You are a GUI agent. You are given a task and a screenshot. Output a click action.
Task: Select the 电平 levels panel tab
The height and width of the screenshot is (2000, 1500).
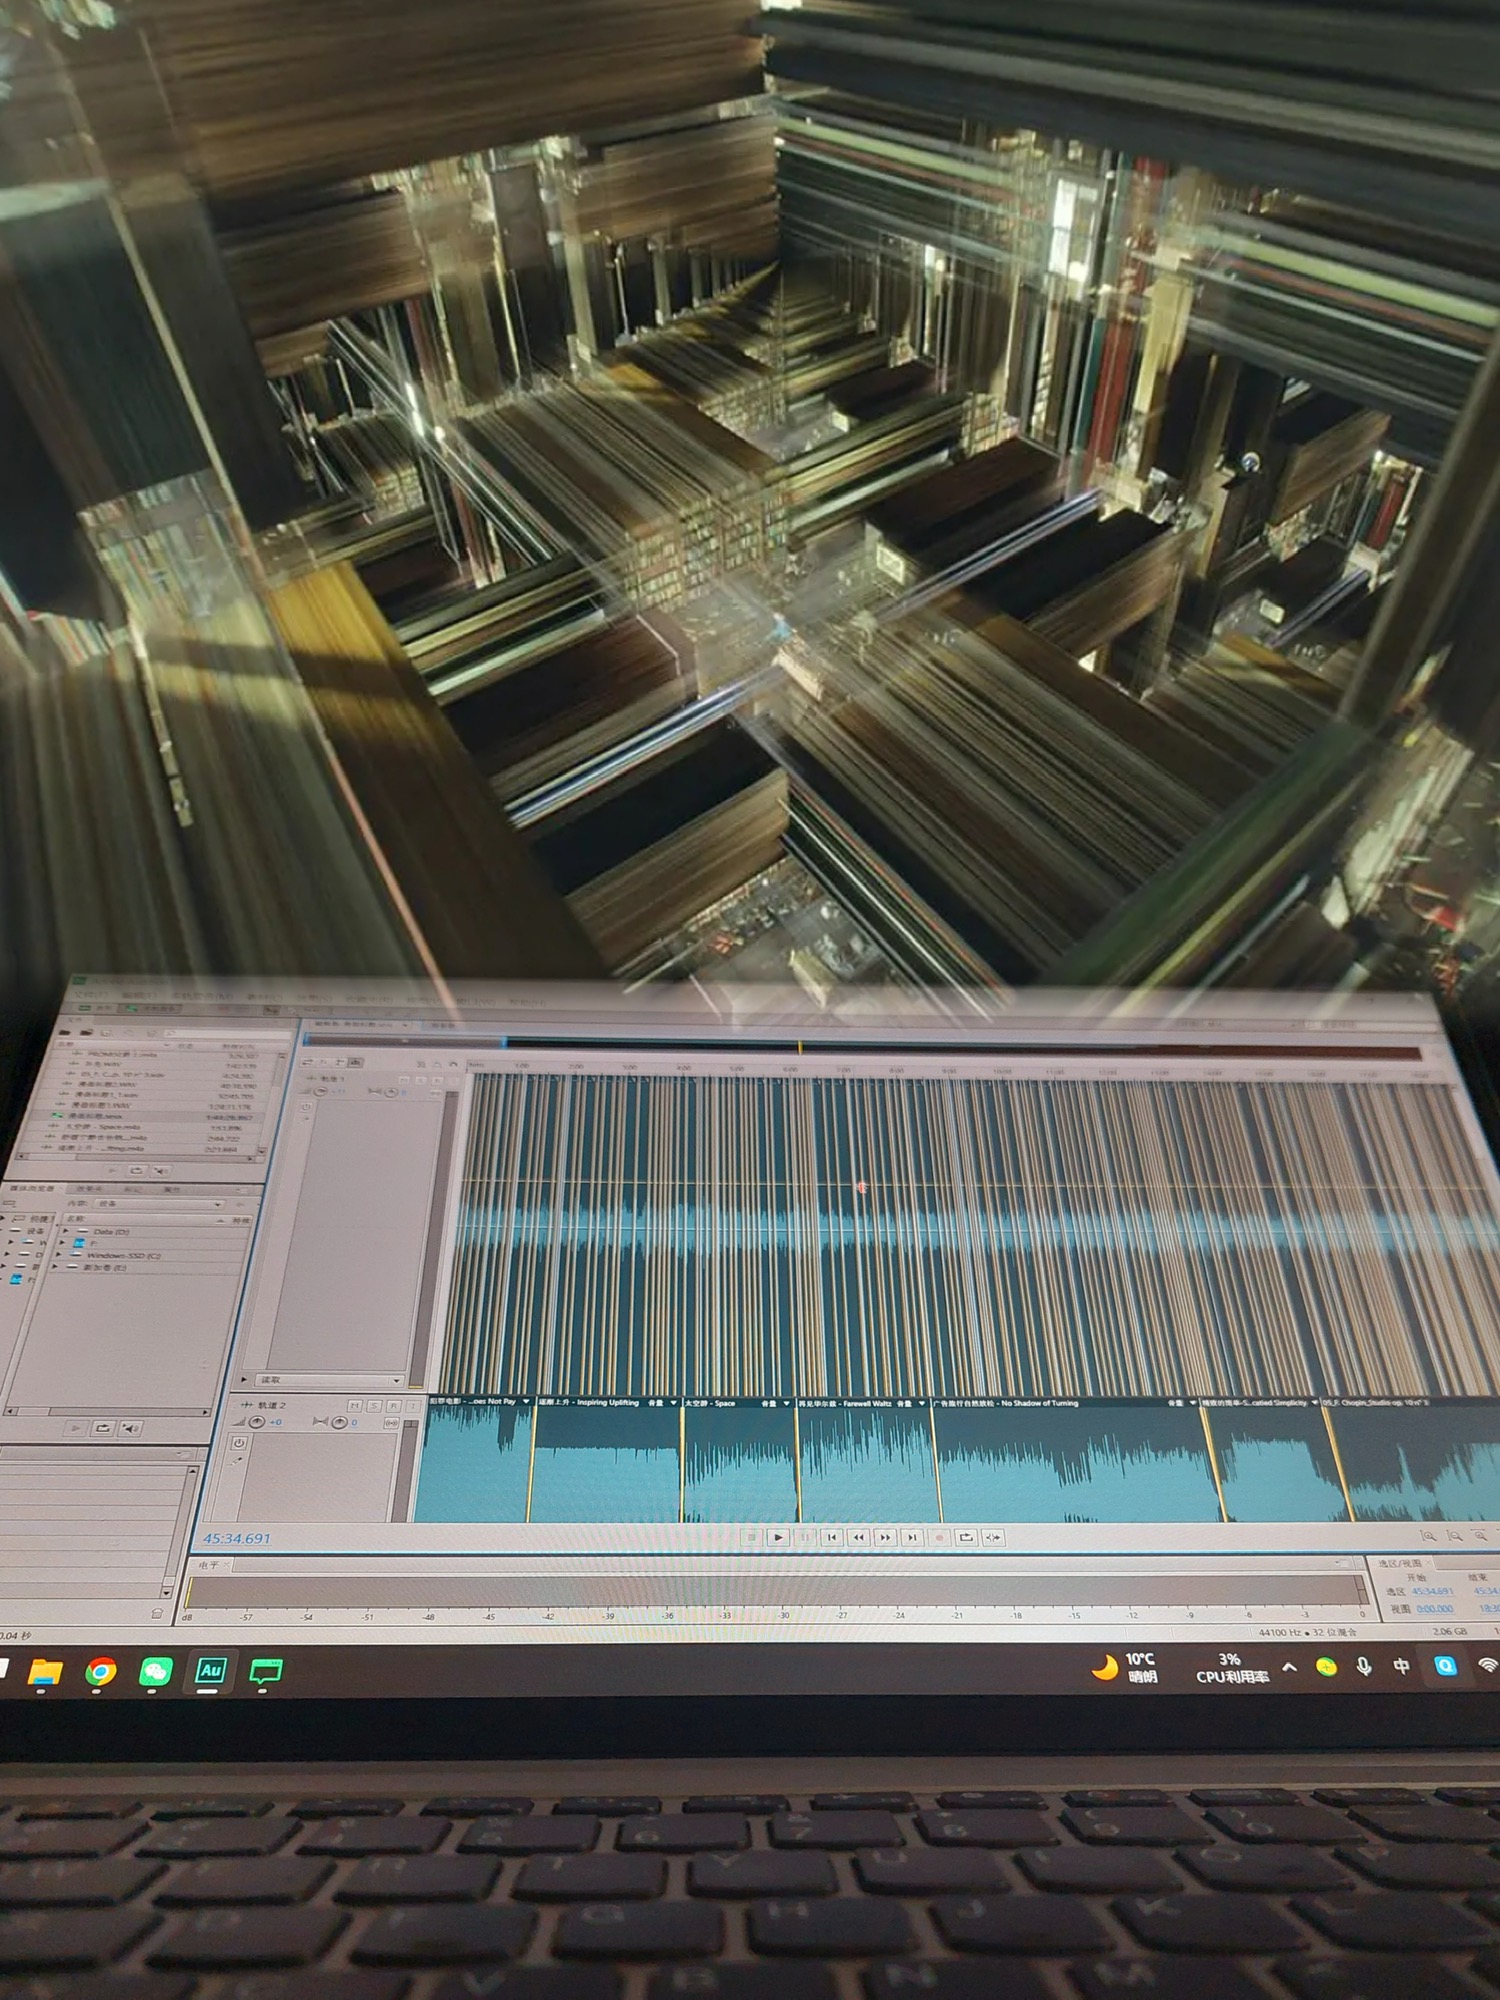click(x=208, y=1565)
